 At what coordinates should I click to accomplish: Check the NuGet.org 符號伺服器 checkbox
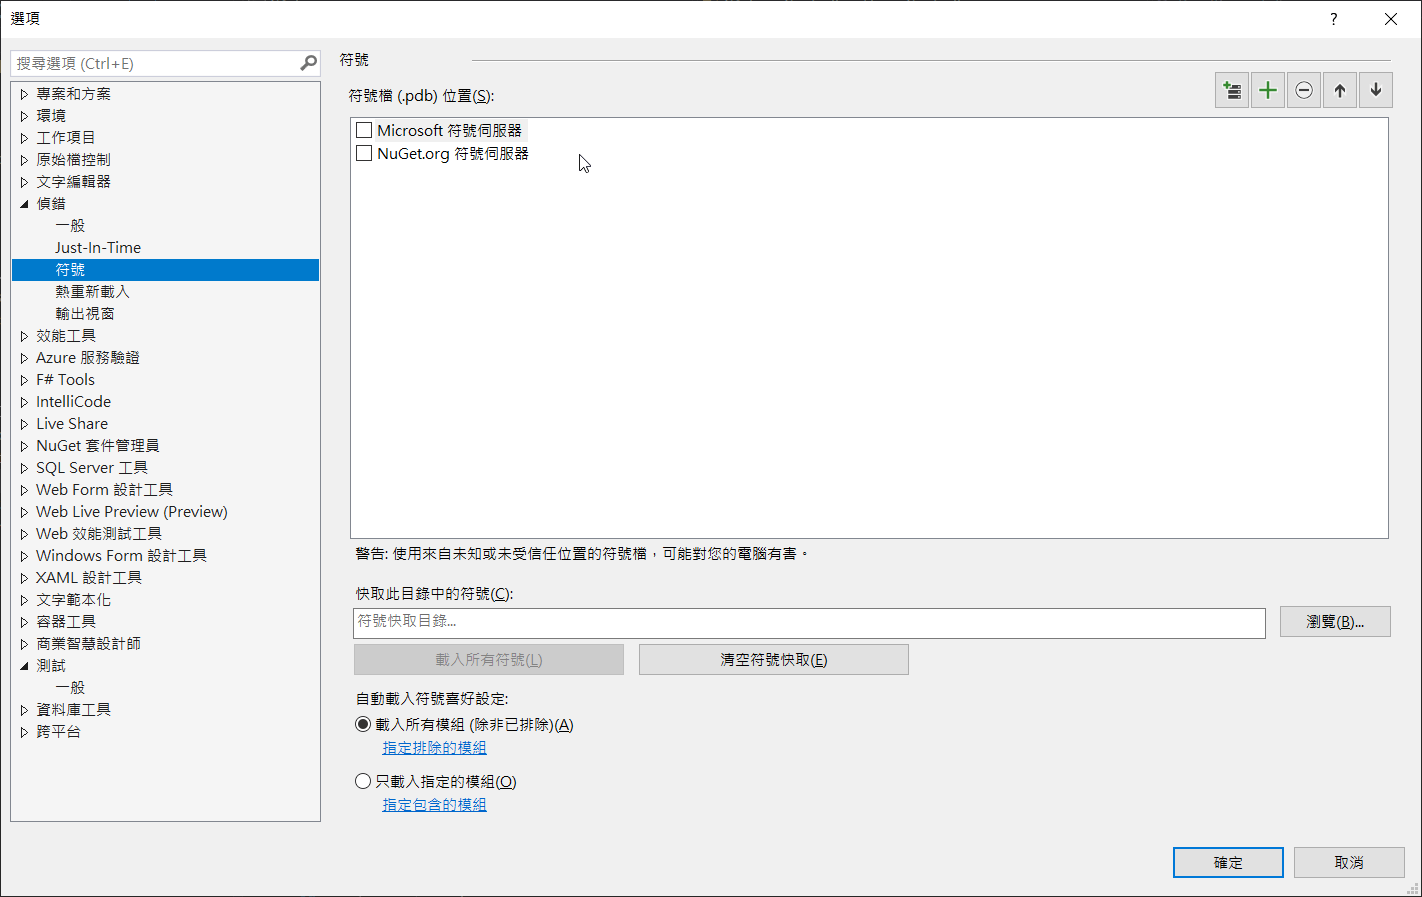pos(364,153)
